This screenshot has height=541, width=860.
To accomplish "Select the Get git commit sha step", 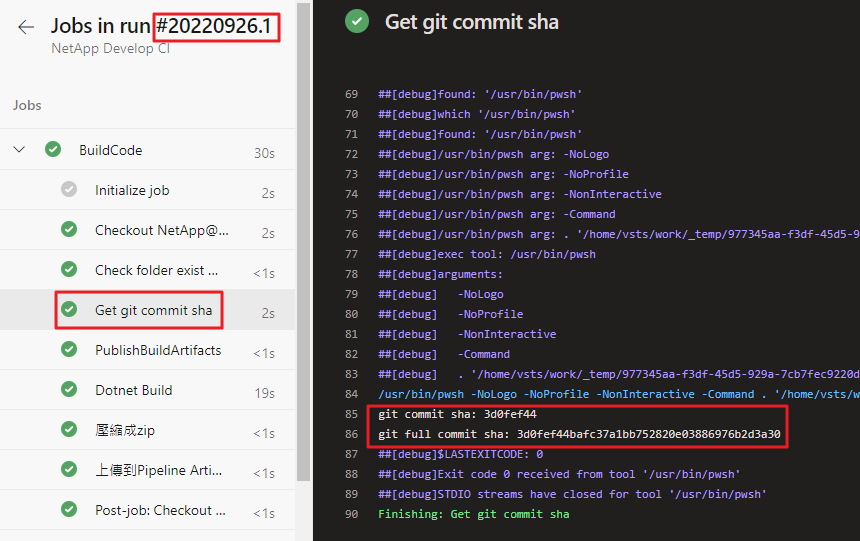I will coord(154,311).
